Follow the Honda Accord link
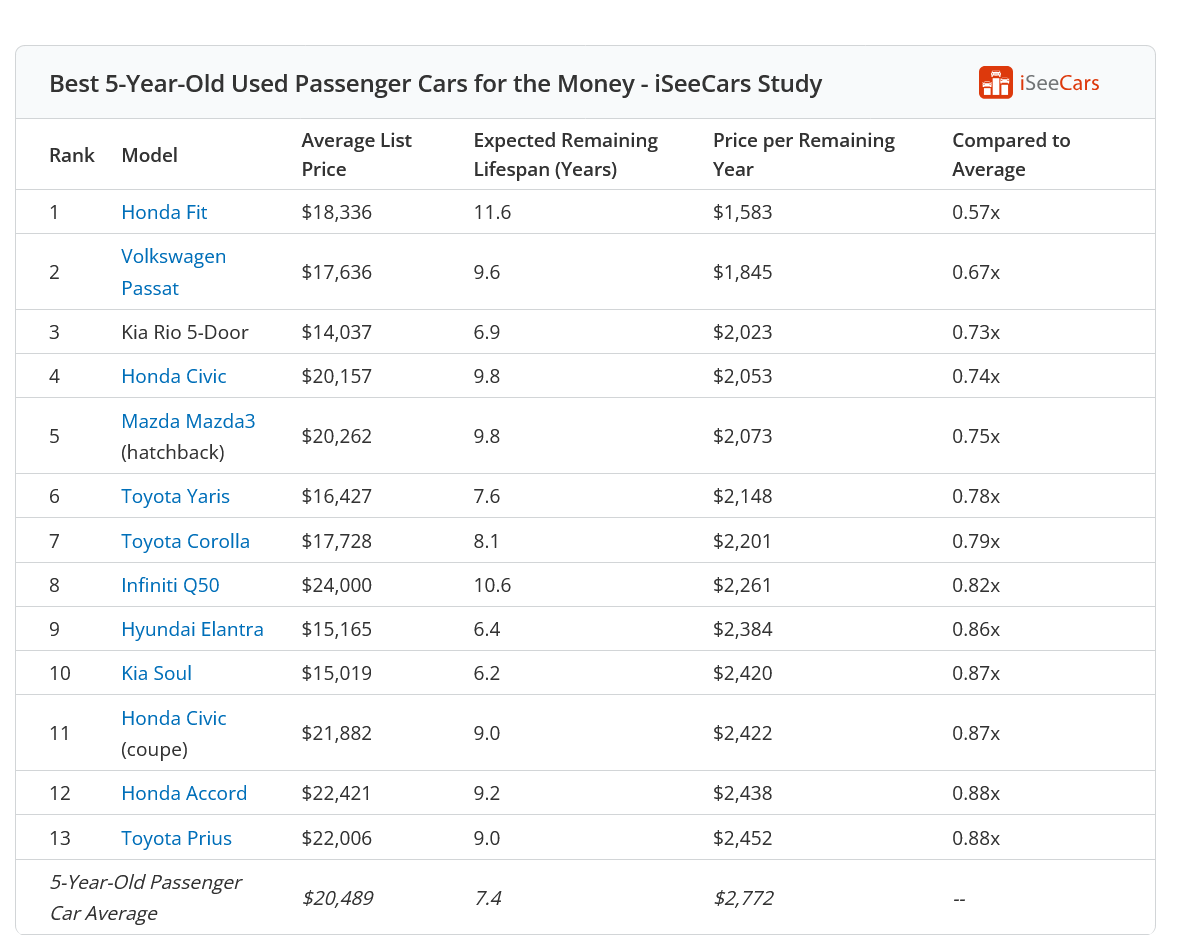Image resolution: width=1177 pixels, height=952 pixels. (x=184, y=793)
